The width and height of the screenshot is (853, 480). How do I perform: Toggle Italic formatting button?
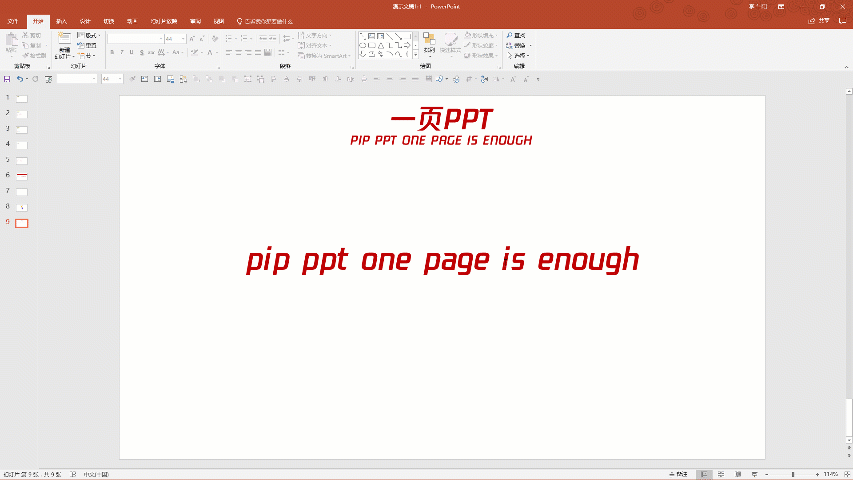pos(121,52)
